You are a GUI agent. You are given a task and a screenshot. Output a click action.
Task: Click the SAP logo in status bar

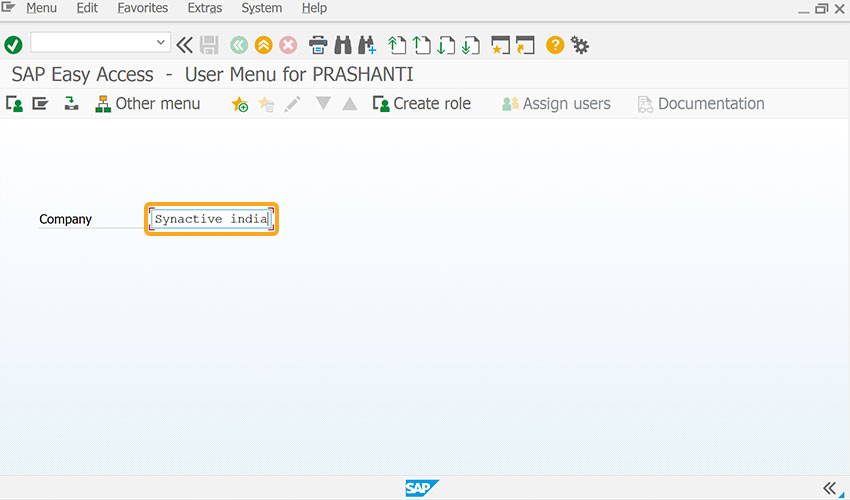click(422, 488)
